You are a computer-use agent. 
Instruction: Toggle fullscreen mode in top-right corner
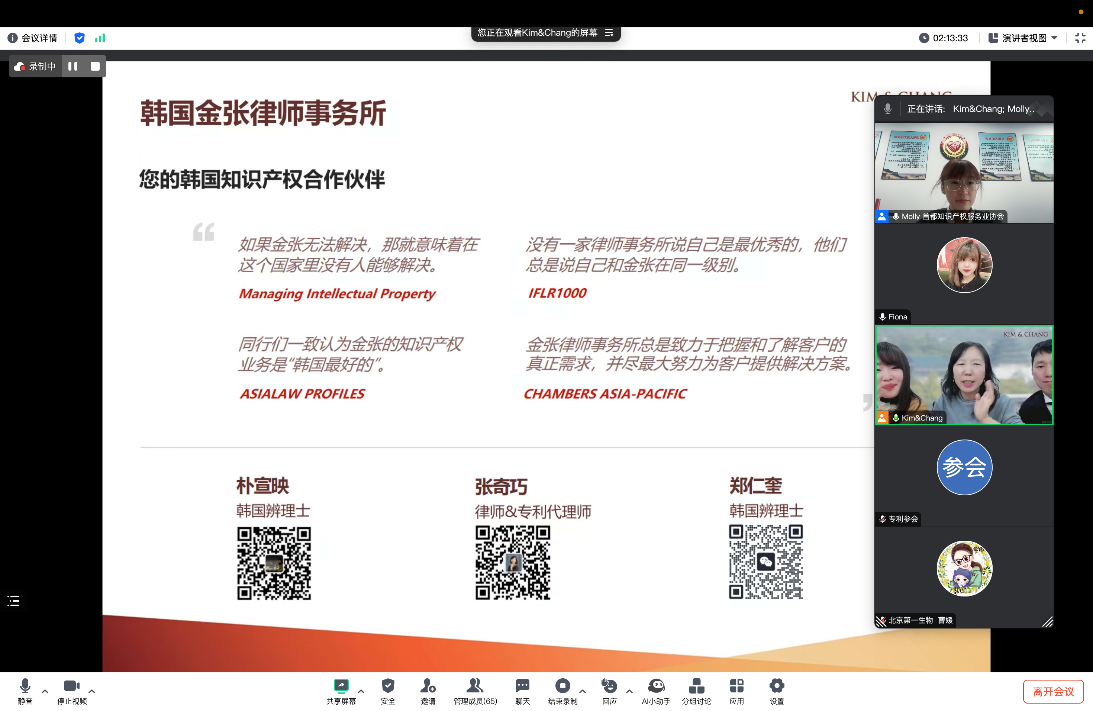pyautogui.click(x=1079, y=38)
